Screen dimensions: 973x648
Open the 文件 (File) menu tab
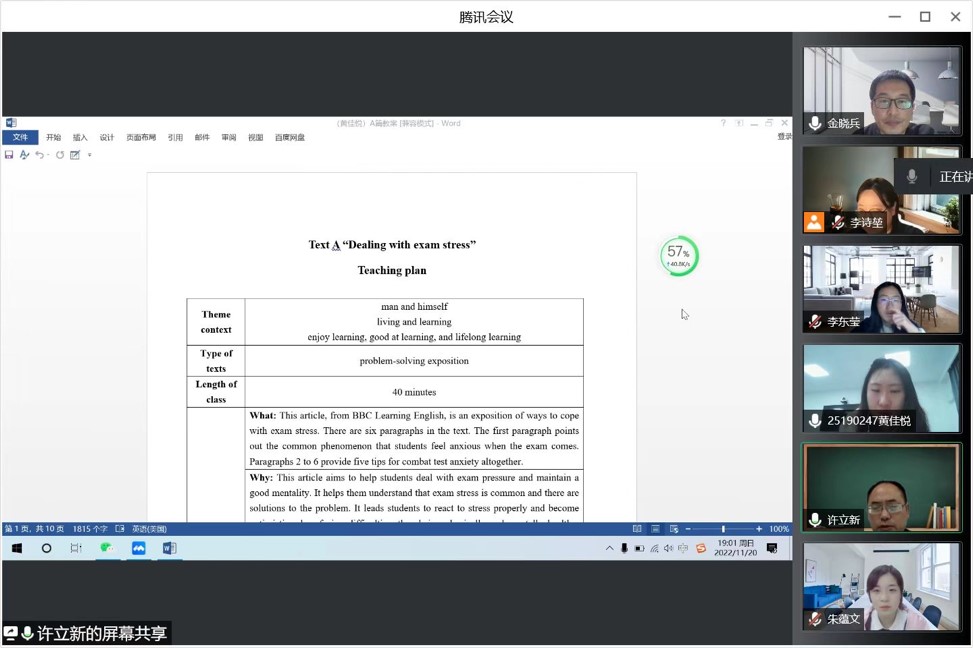[20, 138]
